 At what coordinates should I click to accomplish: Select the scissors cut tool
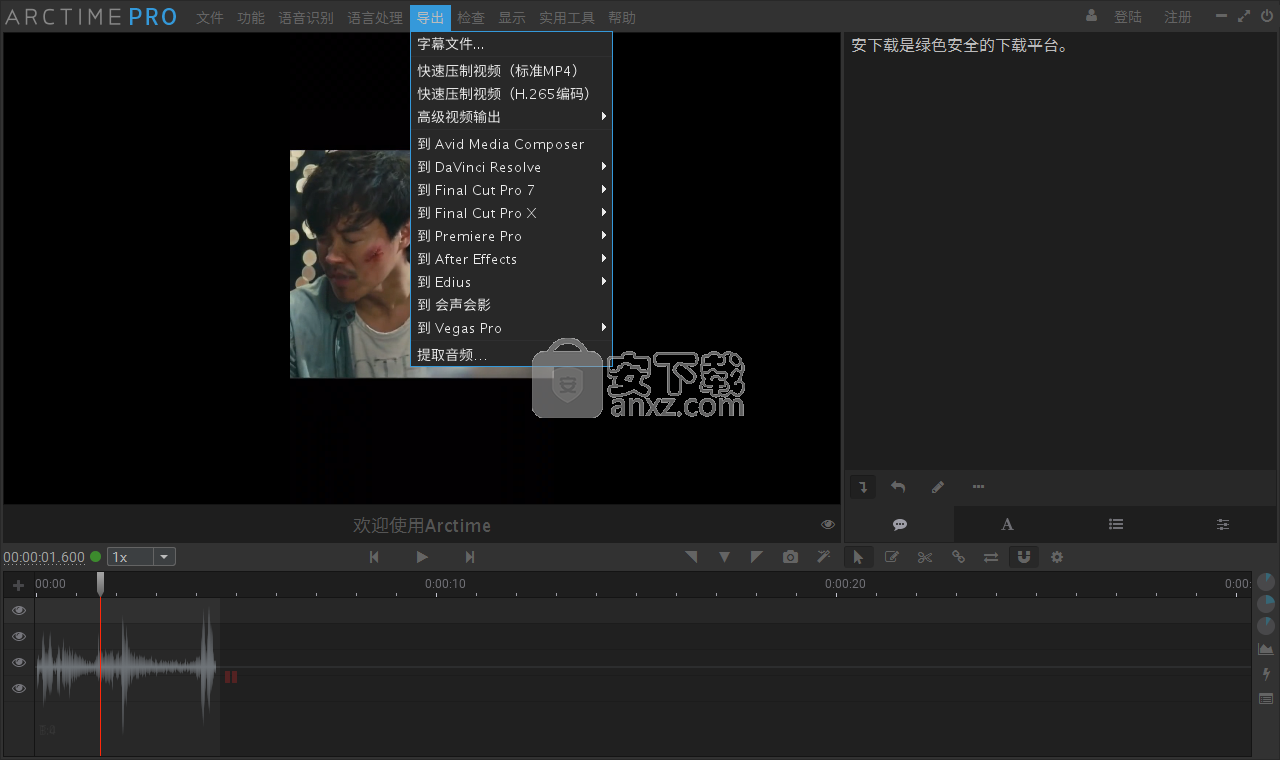tap(925, 557)
